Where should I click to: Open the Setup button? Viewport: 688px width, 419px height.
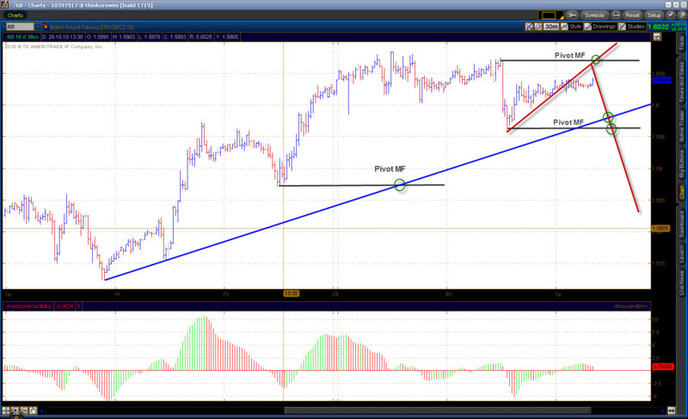click(654, 15)
